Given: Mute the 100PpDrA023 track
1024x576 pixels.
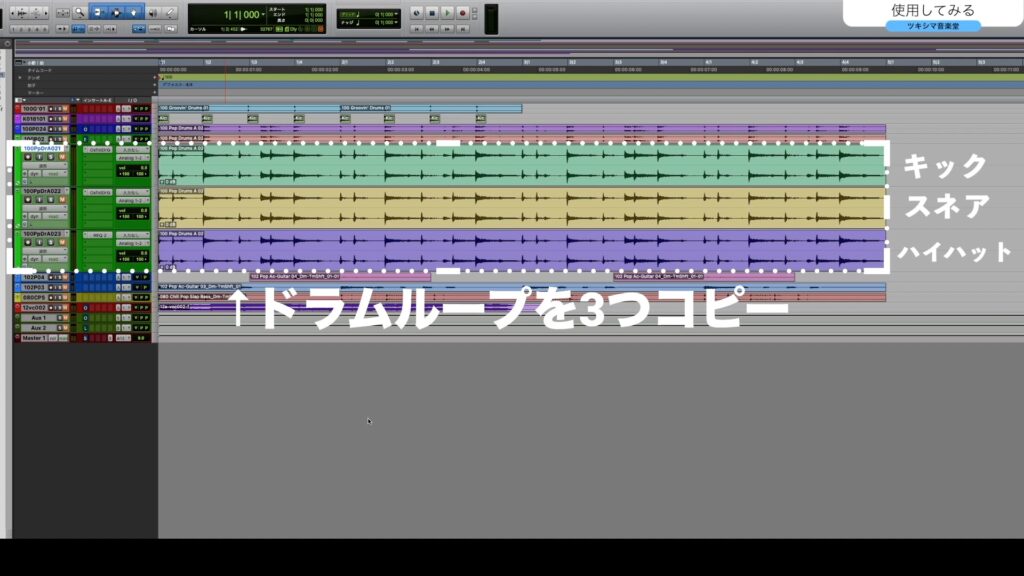Looking at the screenshot, I should point(62,242).
